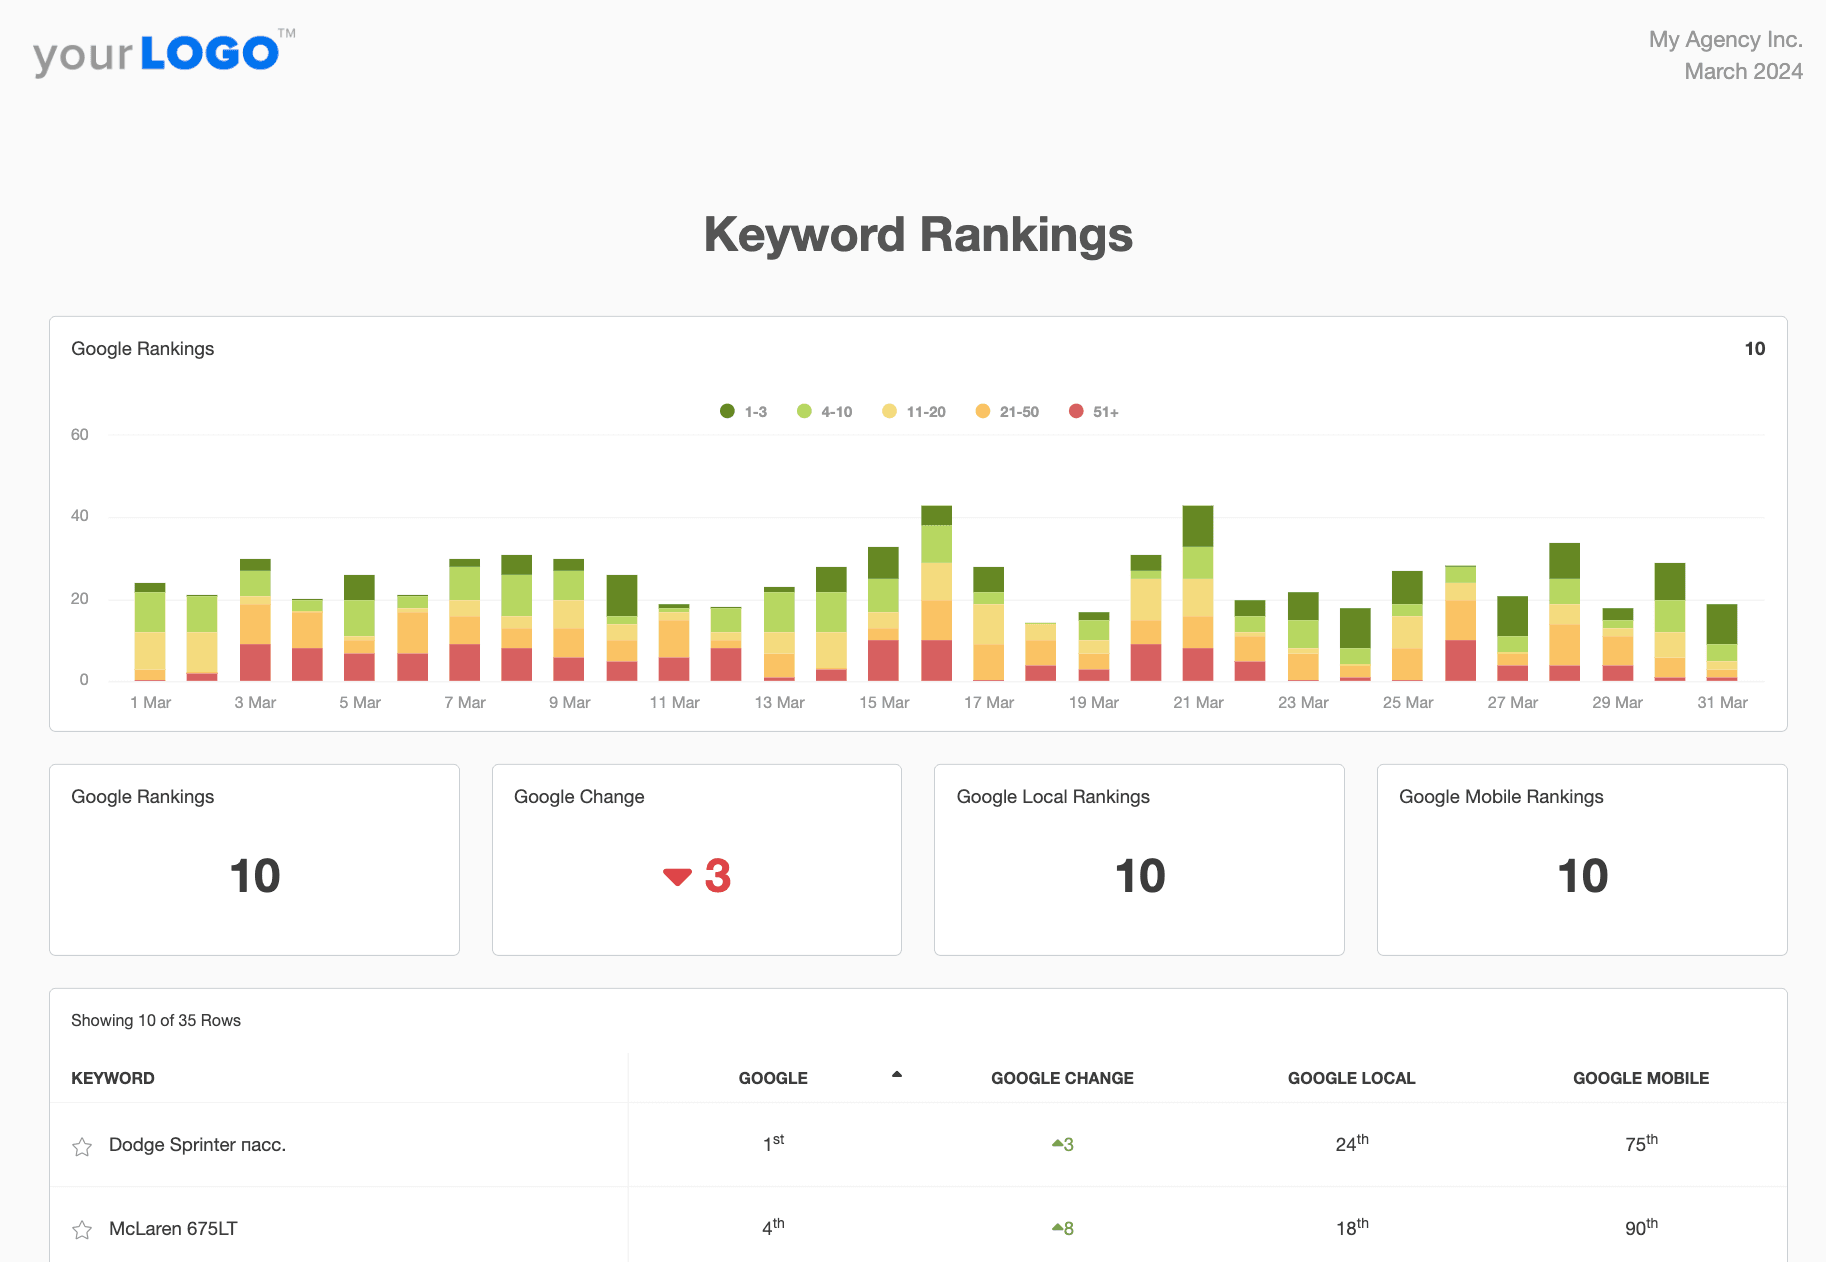
Task: Click the green up arrow beside 8
Action: pyautogui.click(x=1057, y=1227)
